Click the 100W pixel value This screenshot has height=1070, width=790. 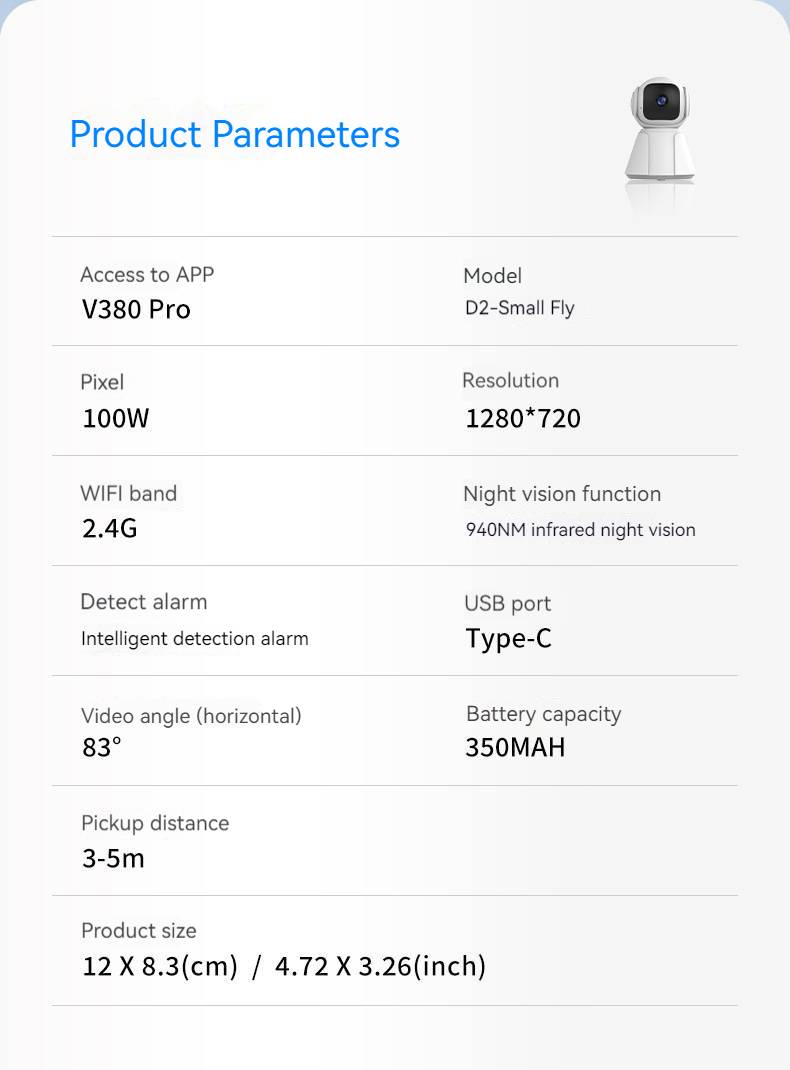pos(115,418)
